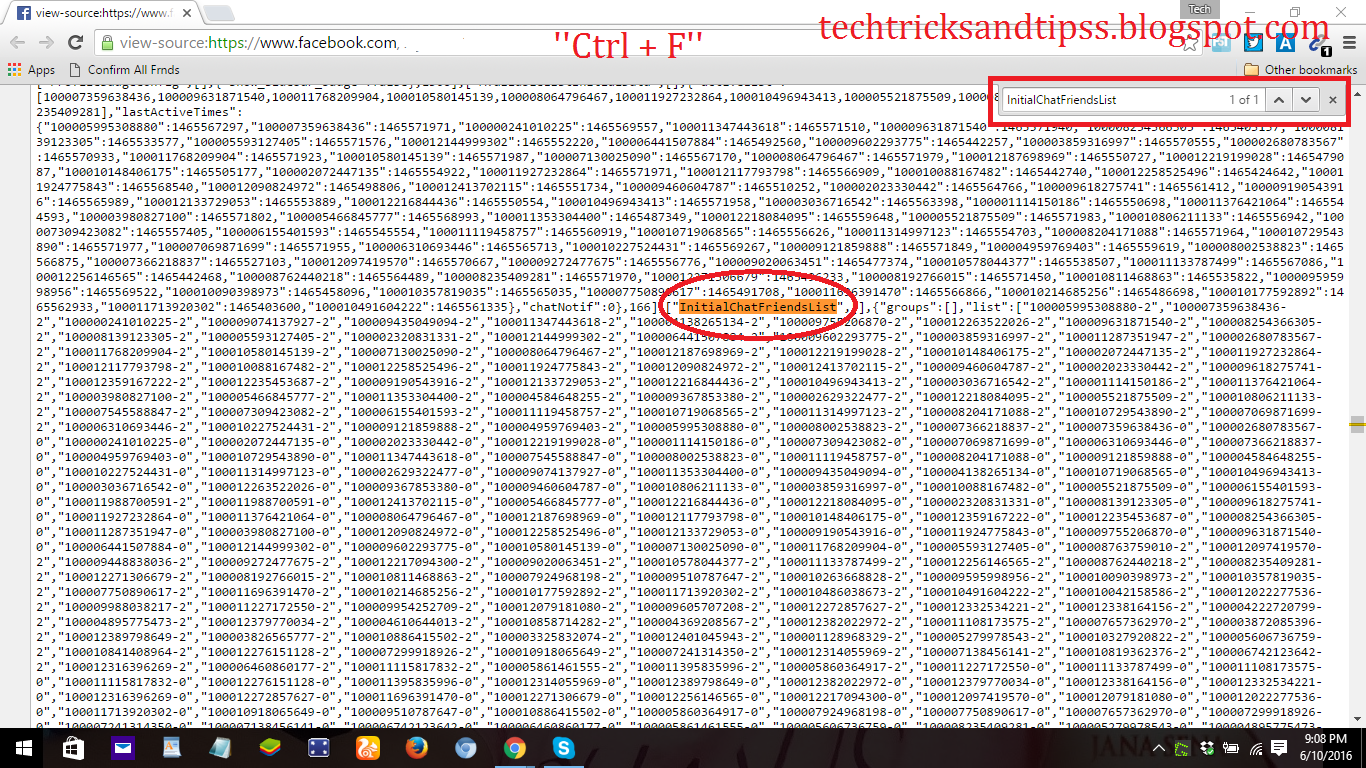Click the address bar URL
Viewport: 1366px width, 768px height.
pos(258,43)
